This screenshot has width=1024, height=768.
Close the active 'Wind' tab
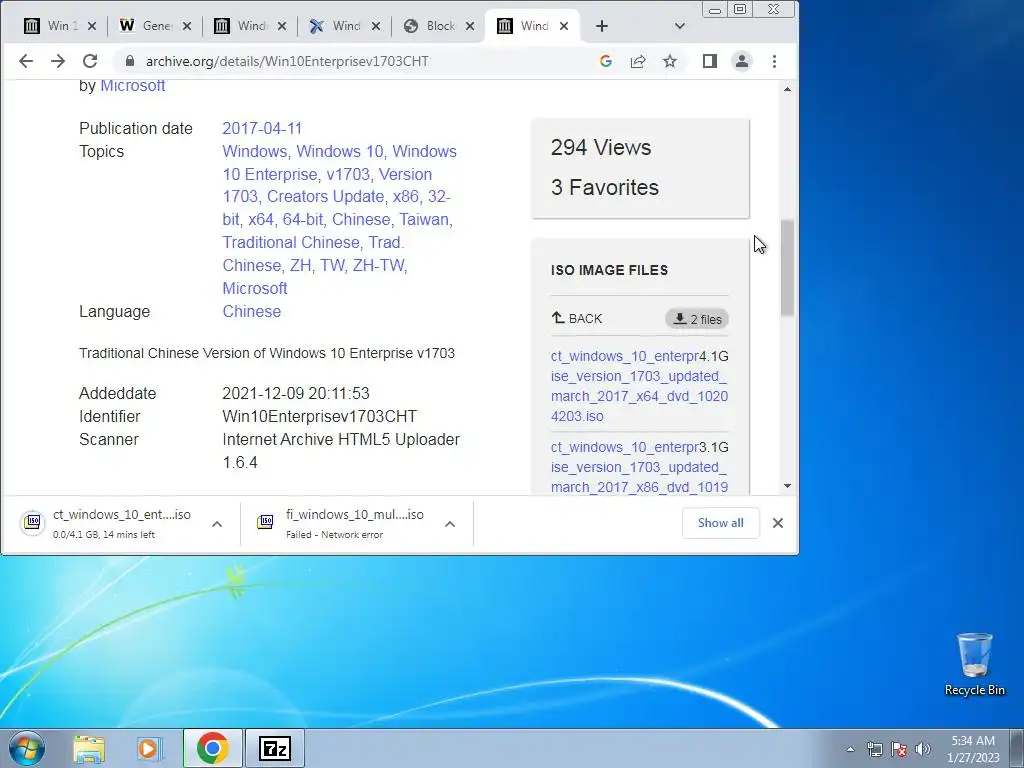tap(564, 26)
